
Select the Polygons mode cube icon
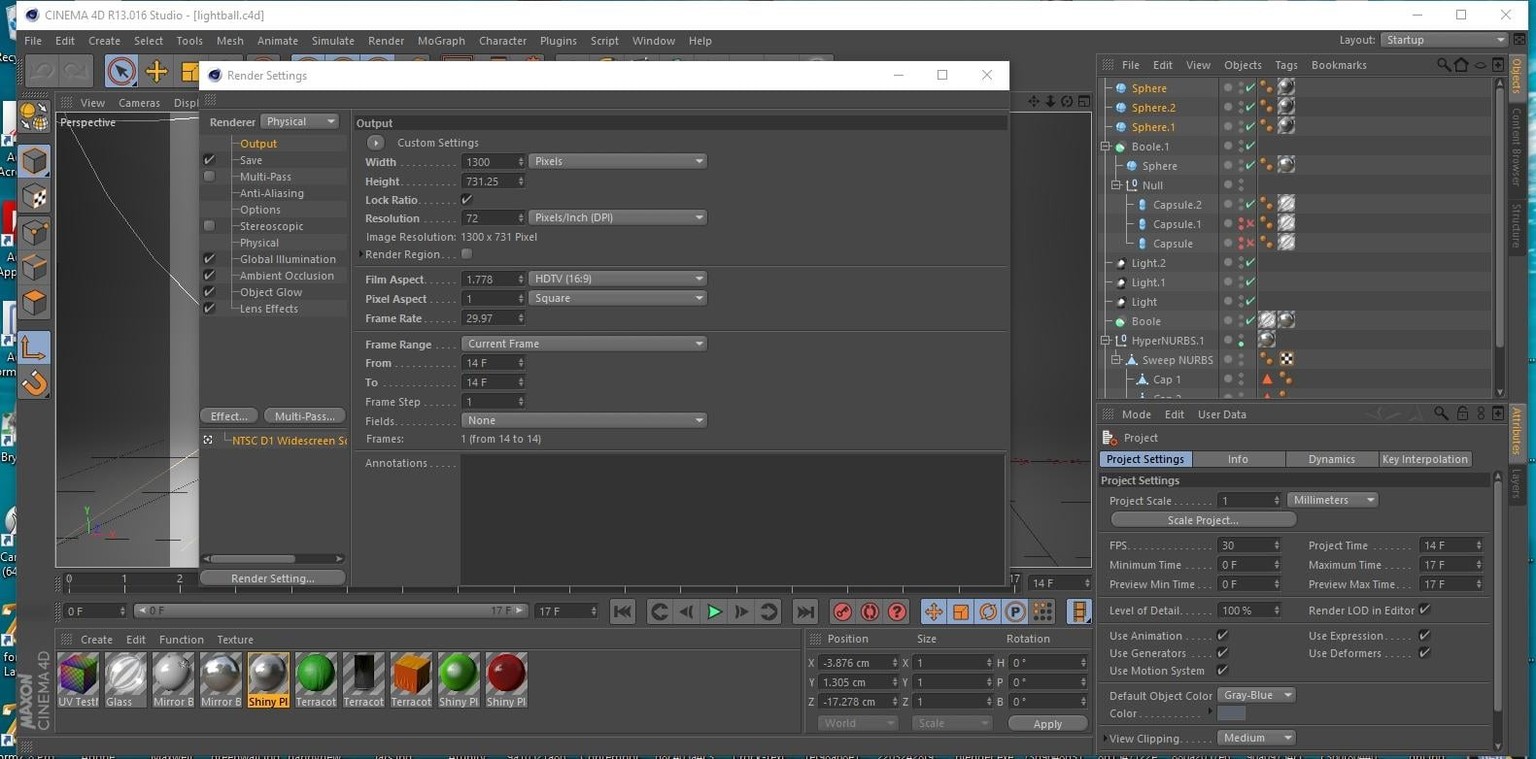pos(35,302)
